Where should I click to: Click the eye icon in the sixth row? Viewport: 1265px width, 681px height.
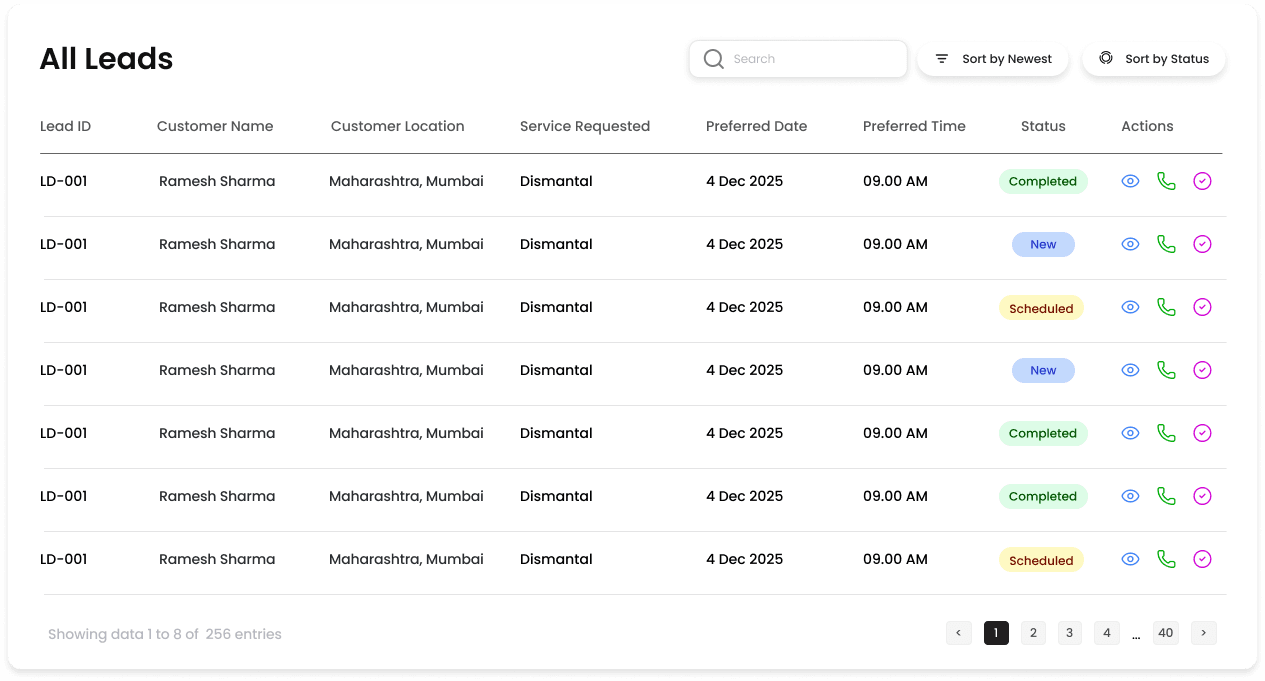click(x=1130, y=496)
